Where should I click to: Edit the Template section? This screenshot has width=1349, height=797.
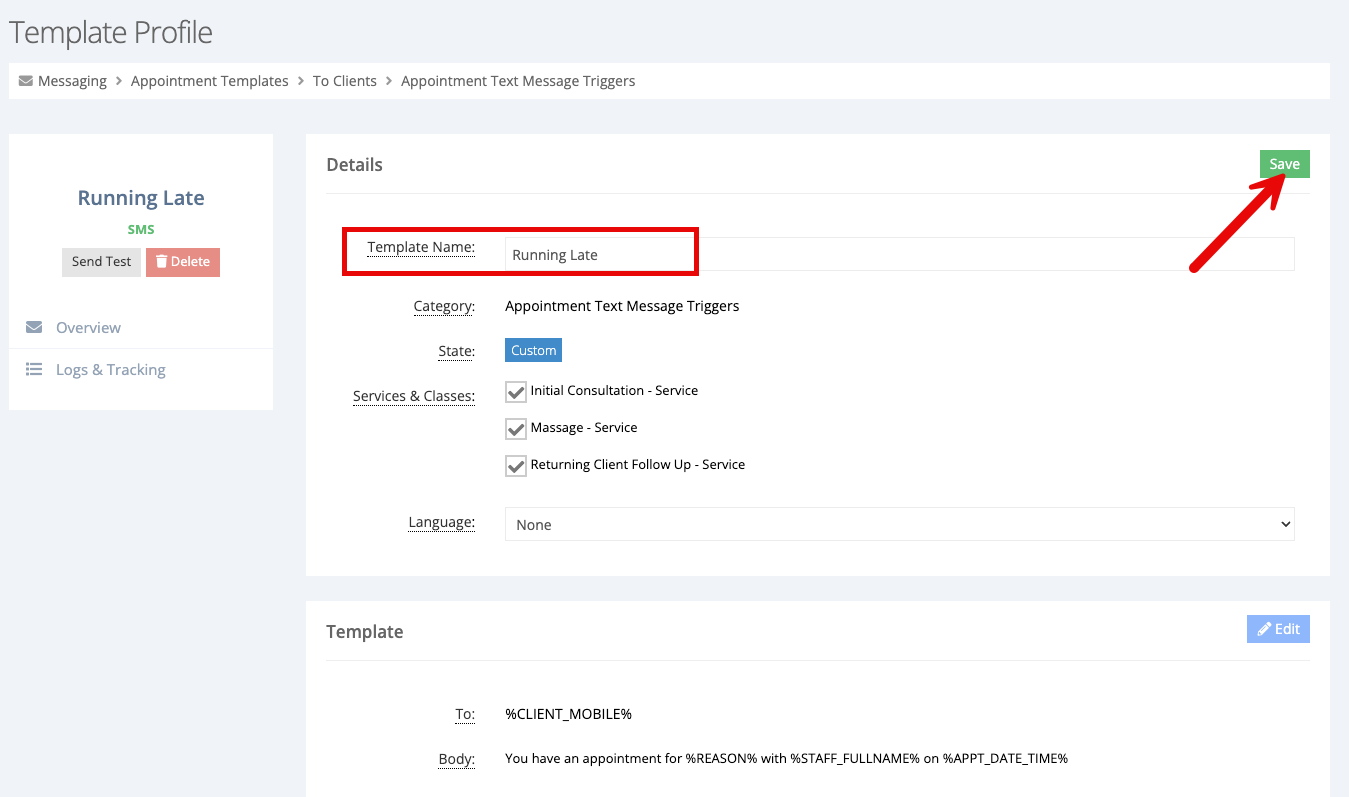coord(1278,629)
